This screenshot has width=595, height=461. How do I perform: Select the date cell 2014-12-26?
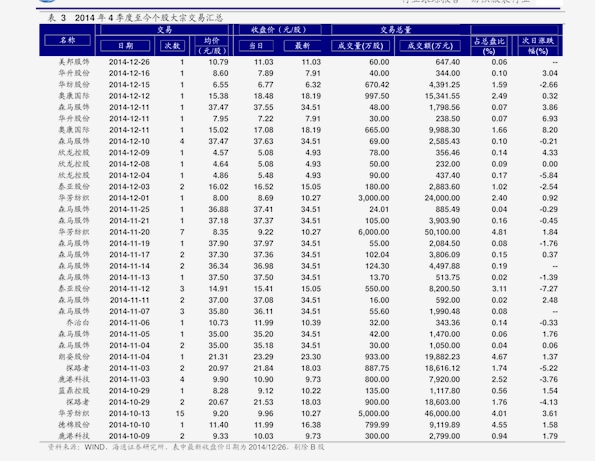(129, 62)
